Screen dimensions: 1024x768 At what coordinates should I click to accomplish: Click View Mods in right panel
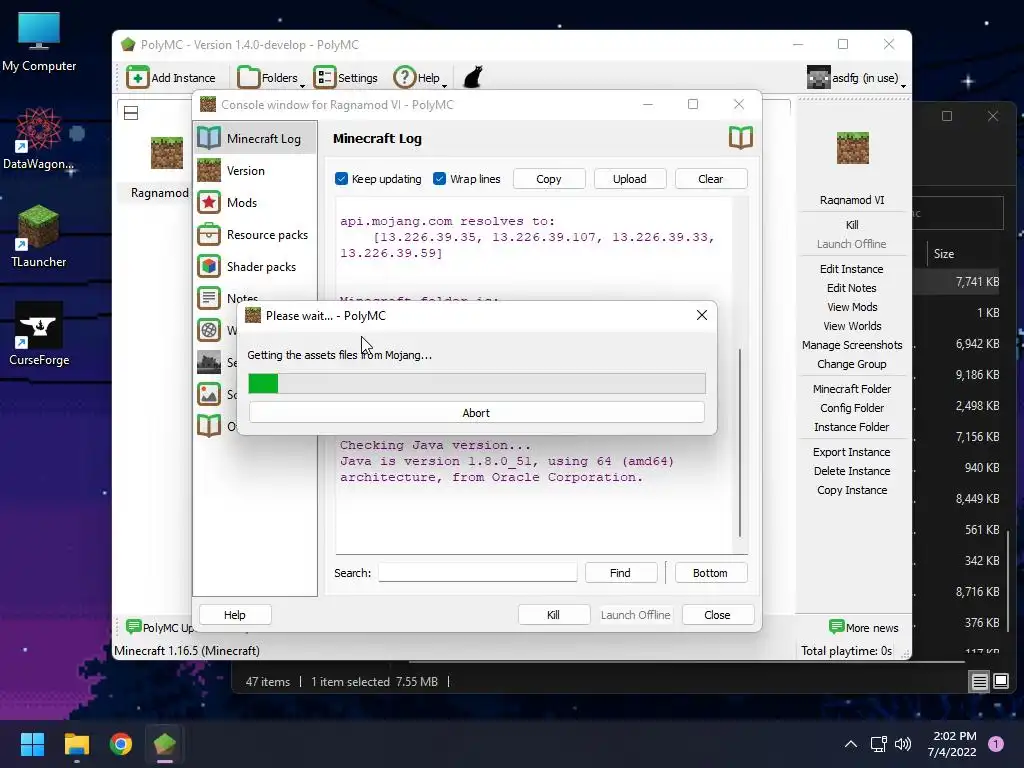tap(852, 306)
